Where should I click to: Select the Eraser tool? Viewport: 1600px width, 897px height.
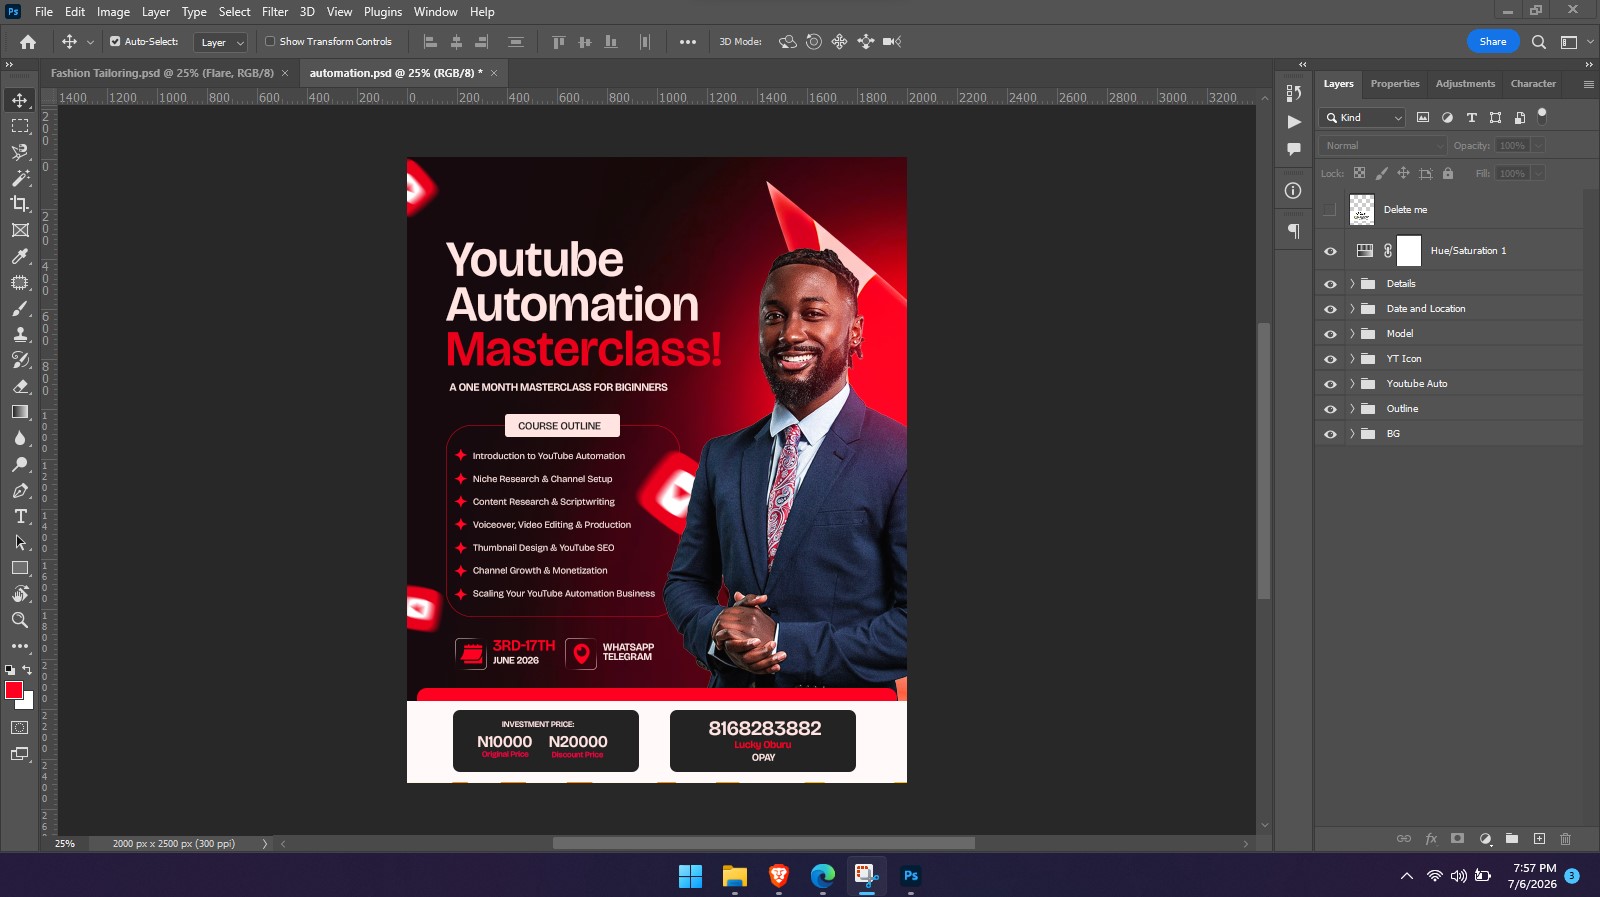pyautogui.click(x=20, y=386)
